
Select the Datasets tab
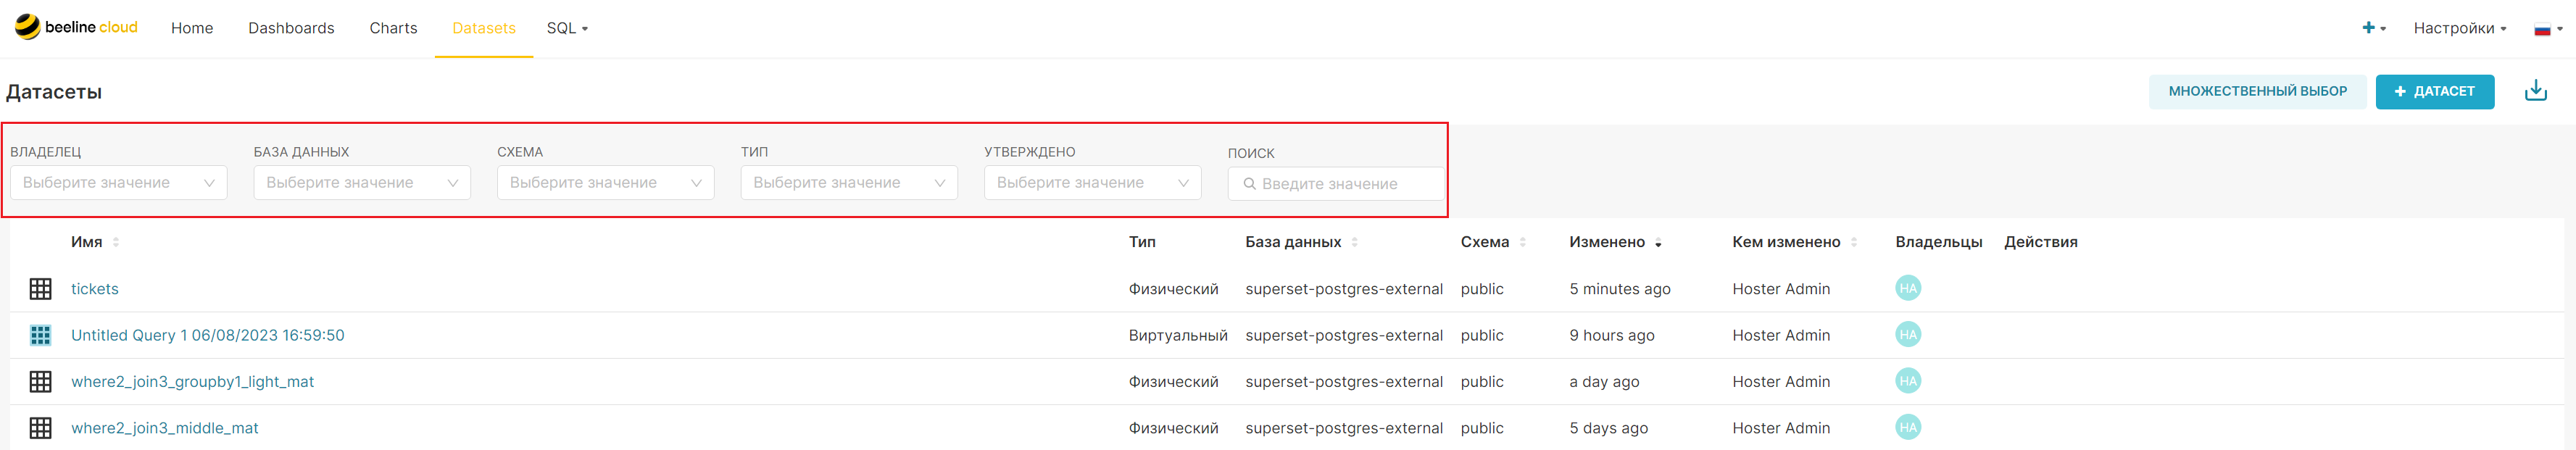click(484, 28)
